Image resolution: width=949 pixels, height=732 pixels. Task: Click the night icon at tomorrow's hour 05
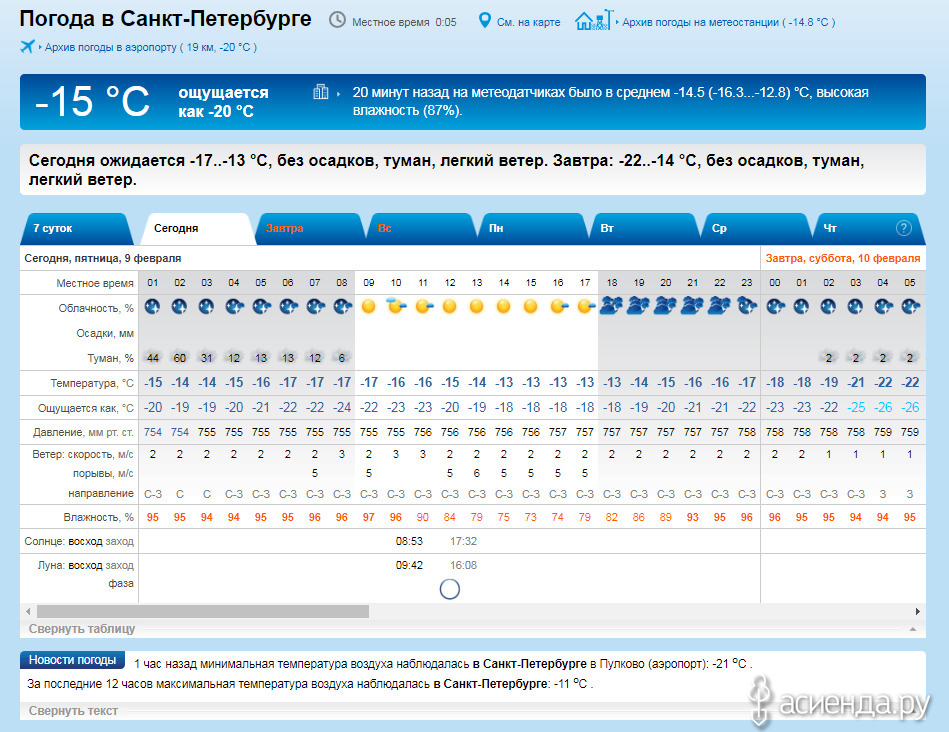[x=910, y=306]
